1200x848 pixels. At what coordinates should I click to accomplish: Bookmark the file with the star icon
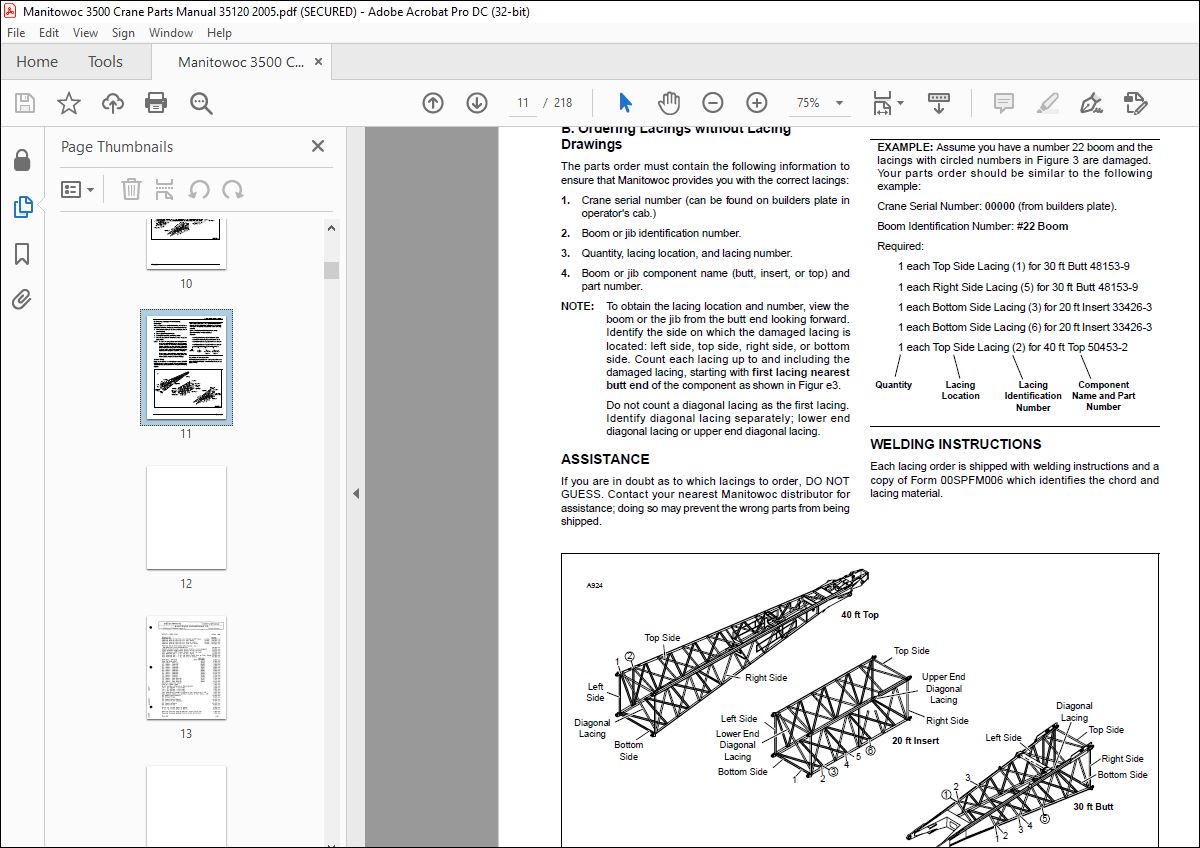[69, 103]
